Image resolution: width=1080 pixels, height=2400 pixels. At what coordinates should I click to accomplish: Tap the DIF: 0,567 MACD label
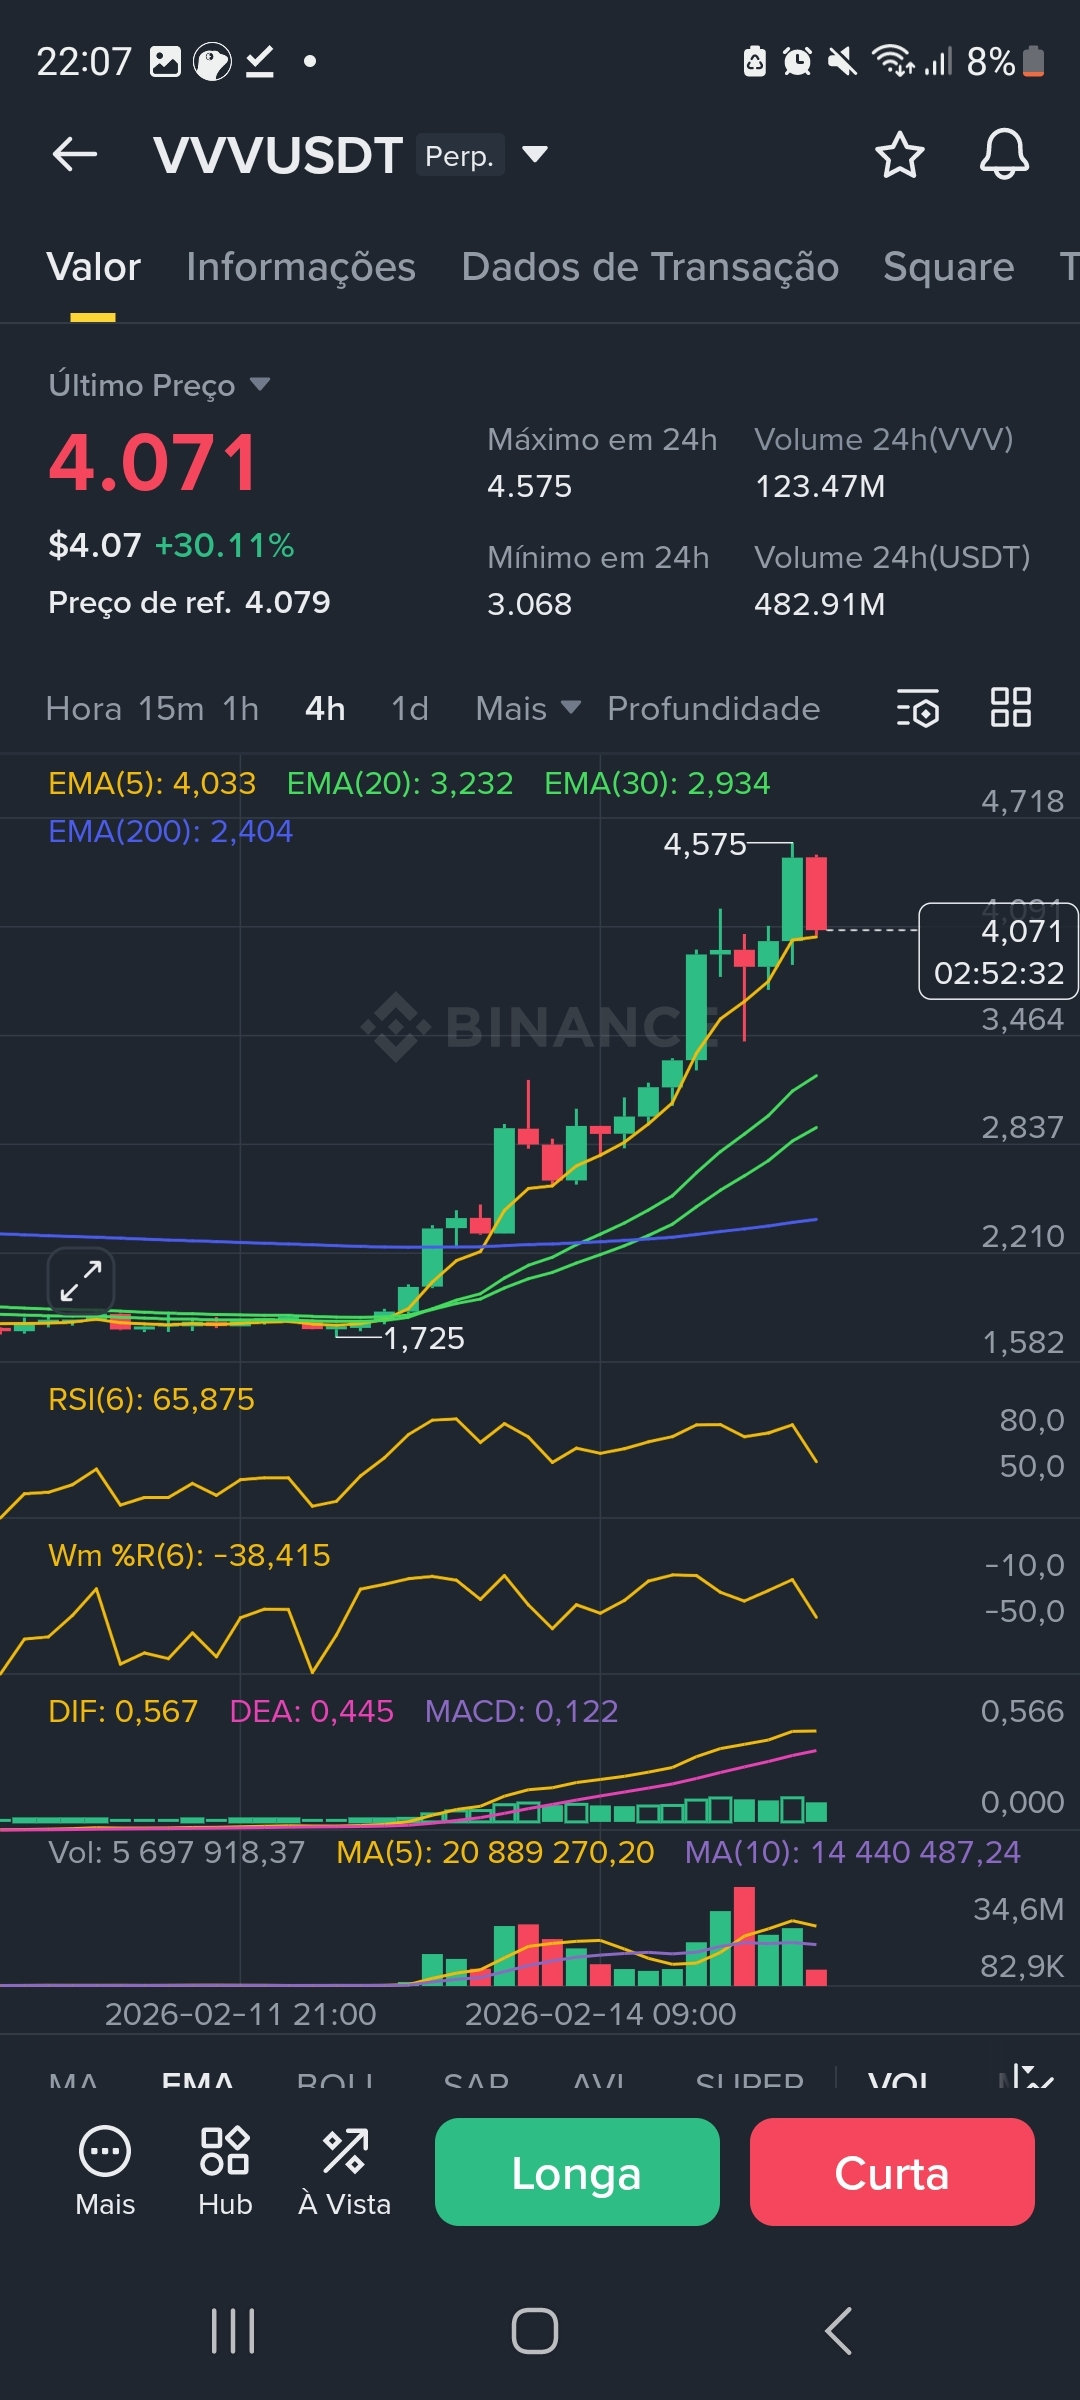click(123, 1711)
